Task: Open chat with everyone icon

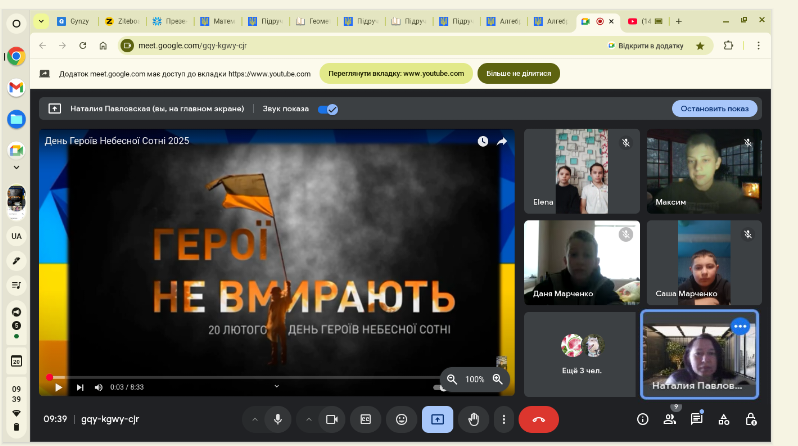Action: [x=696, y=419]
